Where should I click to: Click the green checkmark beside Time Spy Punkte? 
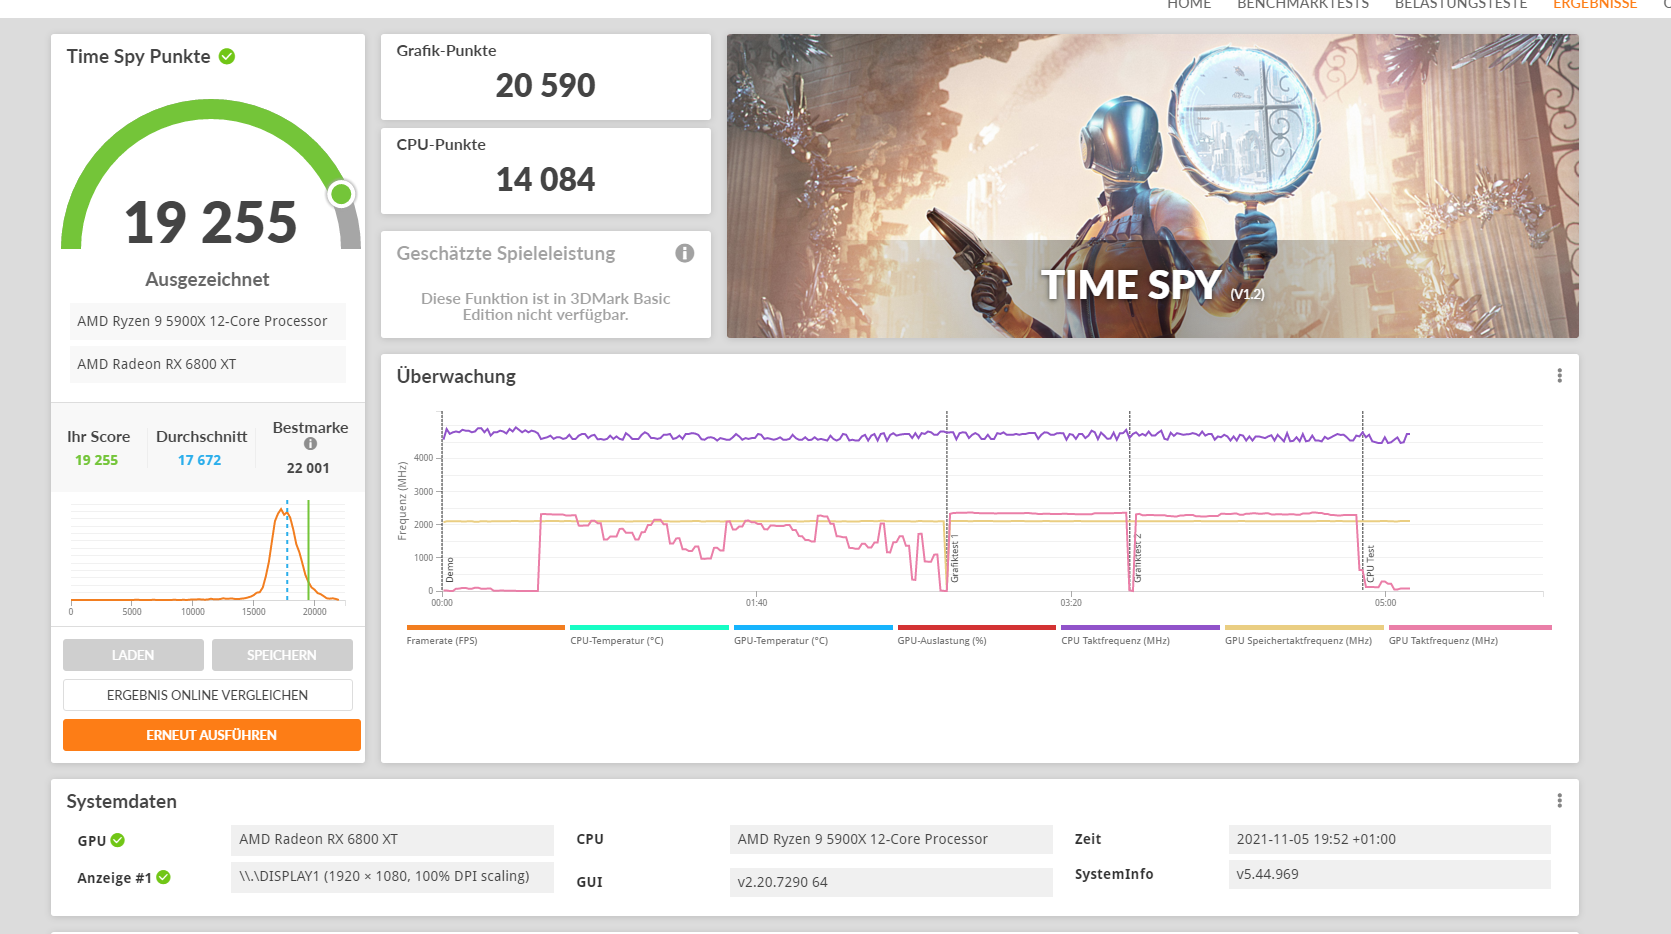[227, 56]
